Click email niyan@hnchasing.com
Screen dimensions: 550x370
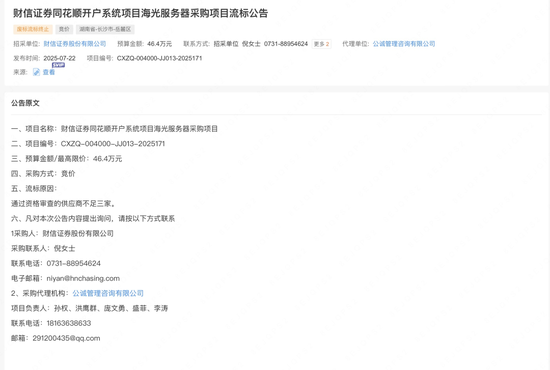point(83,278)
